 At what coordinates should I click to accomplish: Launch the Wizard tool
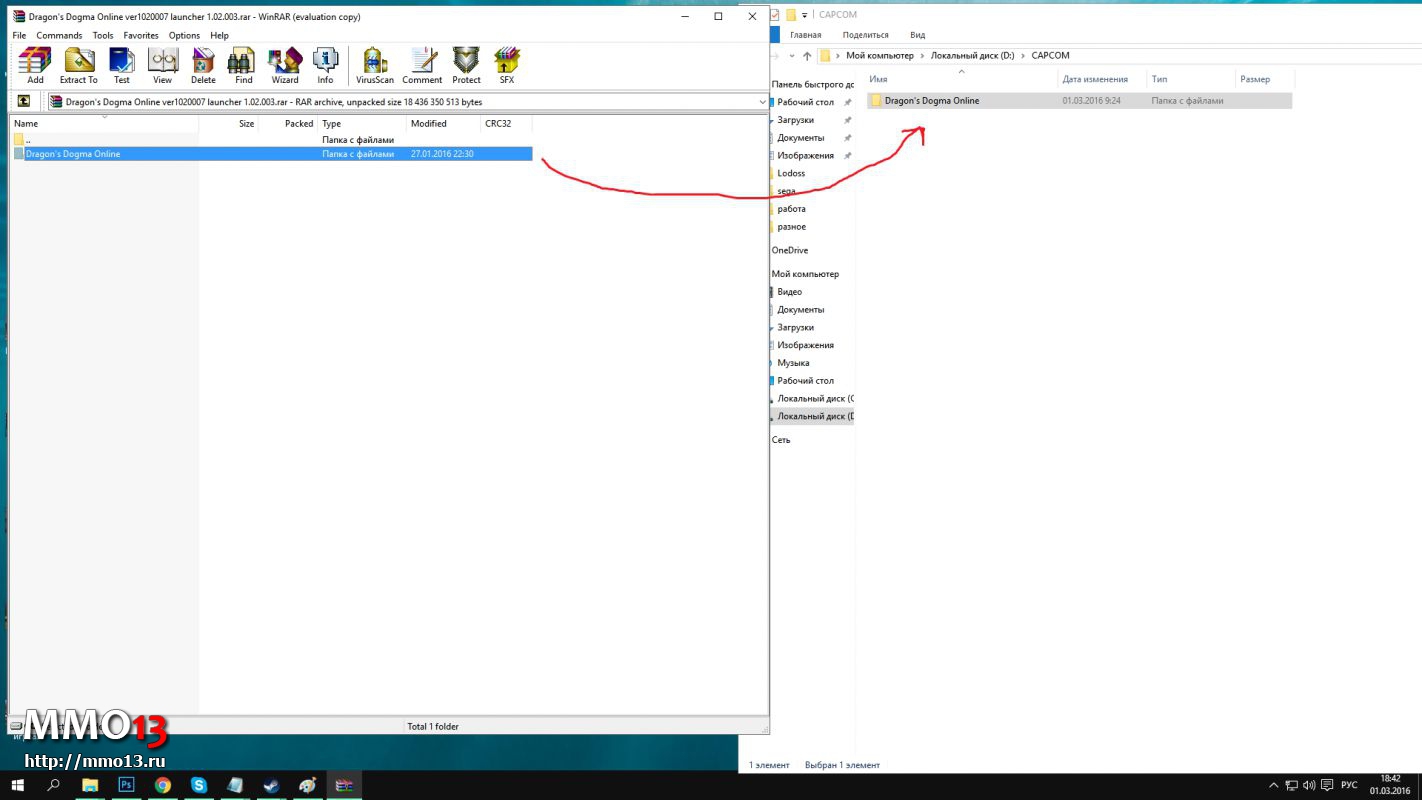point(285,66)
